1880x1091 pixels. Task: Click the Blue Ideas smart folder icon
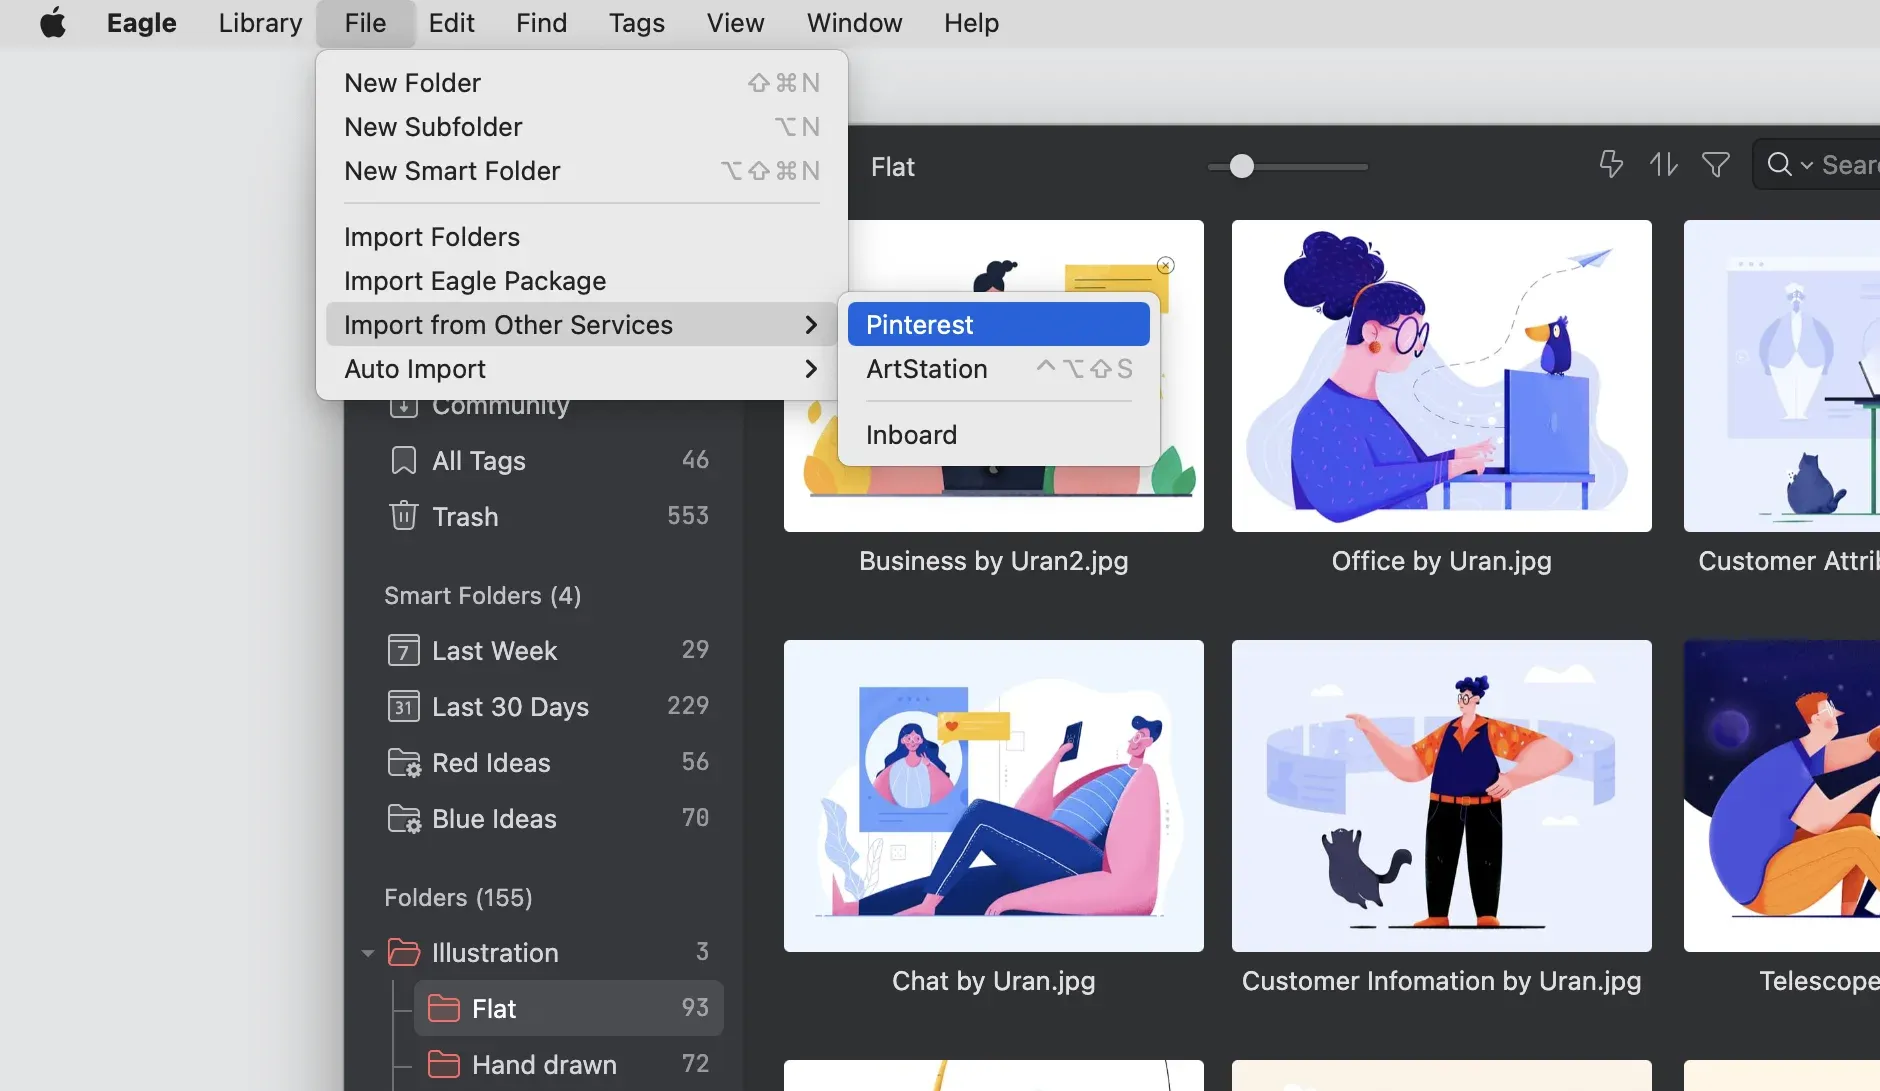pyautogui.click(x=404, y=818)
